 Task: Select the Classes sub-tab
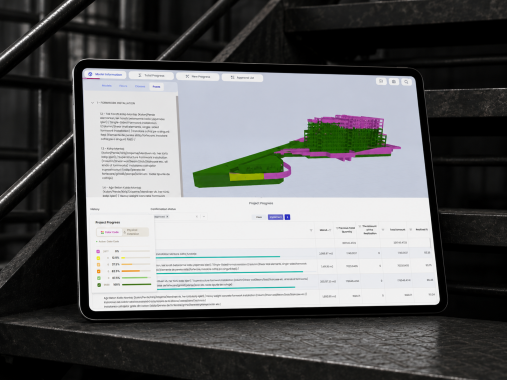[140, 86]
